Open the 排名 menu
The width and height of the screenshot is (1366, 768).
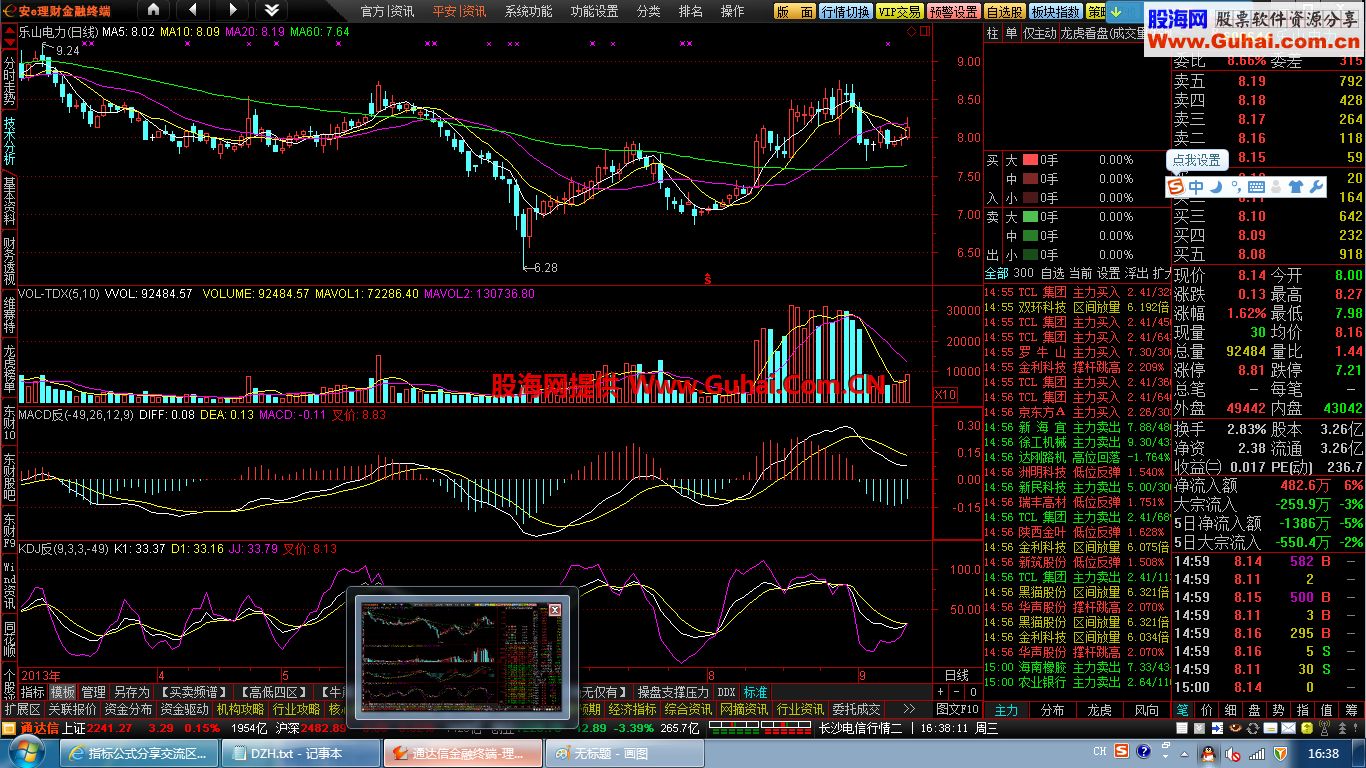691,11
